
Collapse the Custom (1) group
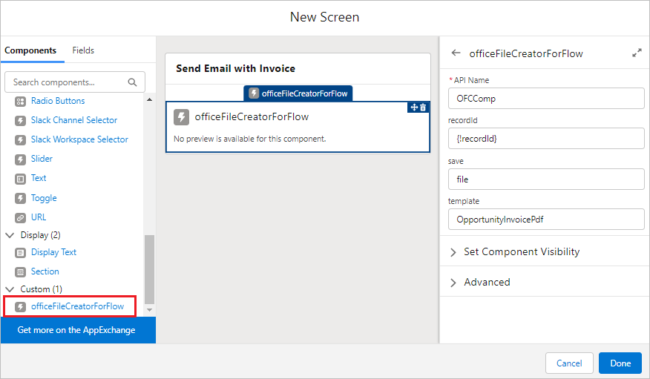point(10,289)
